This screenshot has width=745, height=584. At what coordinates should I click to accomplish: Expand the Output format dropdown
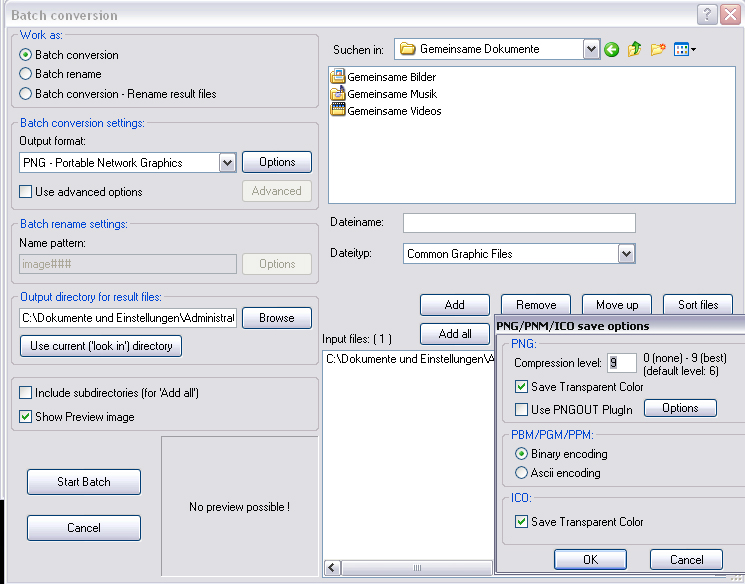(x=227, y=163)
